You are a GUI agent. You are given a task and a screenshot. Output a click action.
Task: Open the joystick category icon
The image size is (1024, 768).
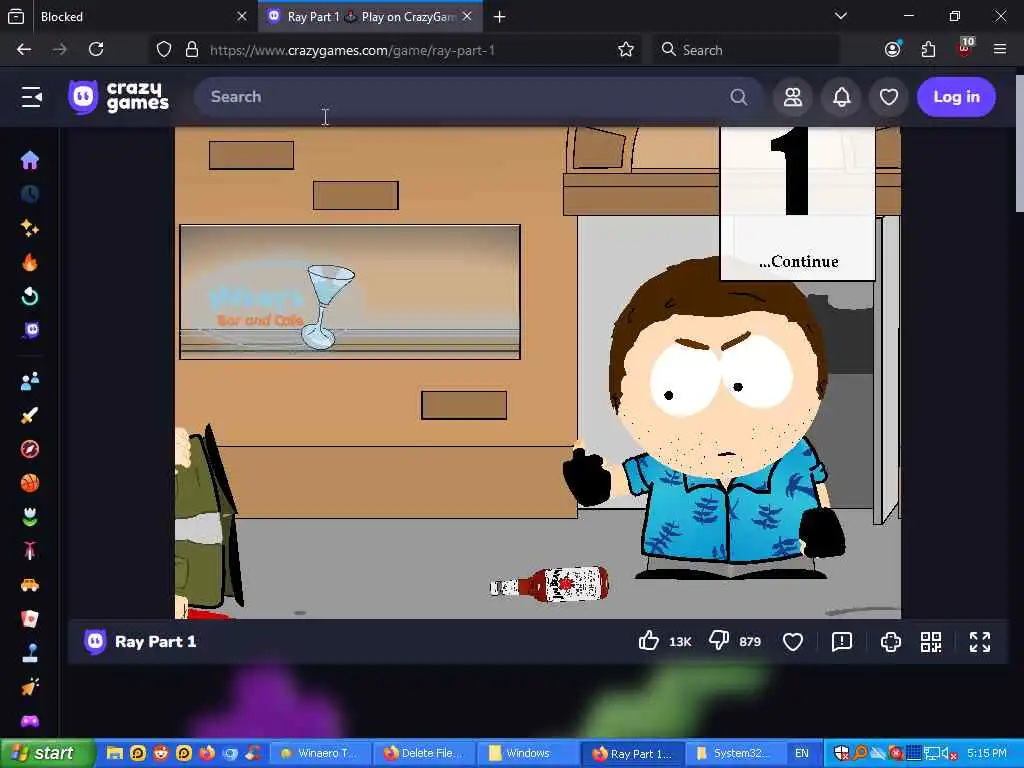(x=29, y=653)
